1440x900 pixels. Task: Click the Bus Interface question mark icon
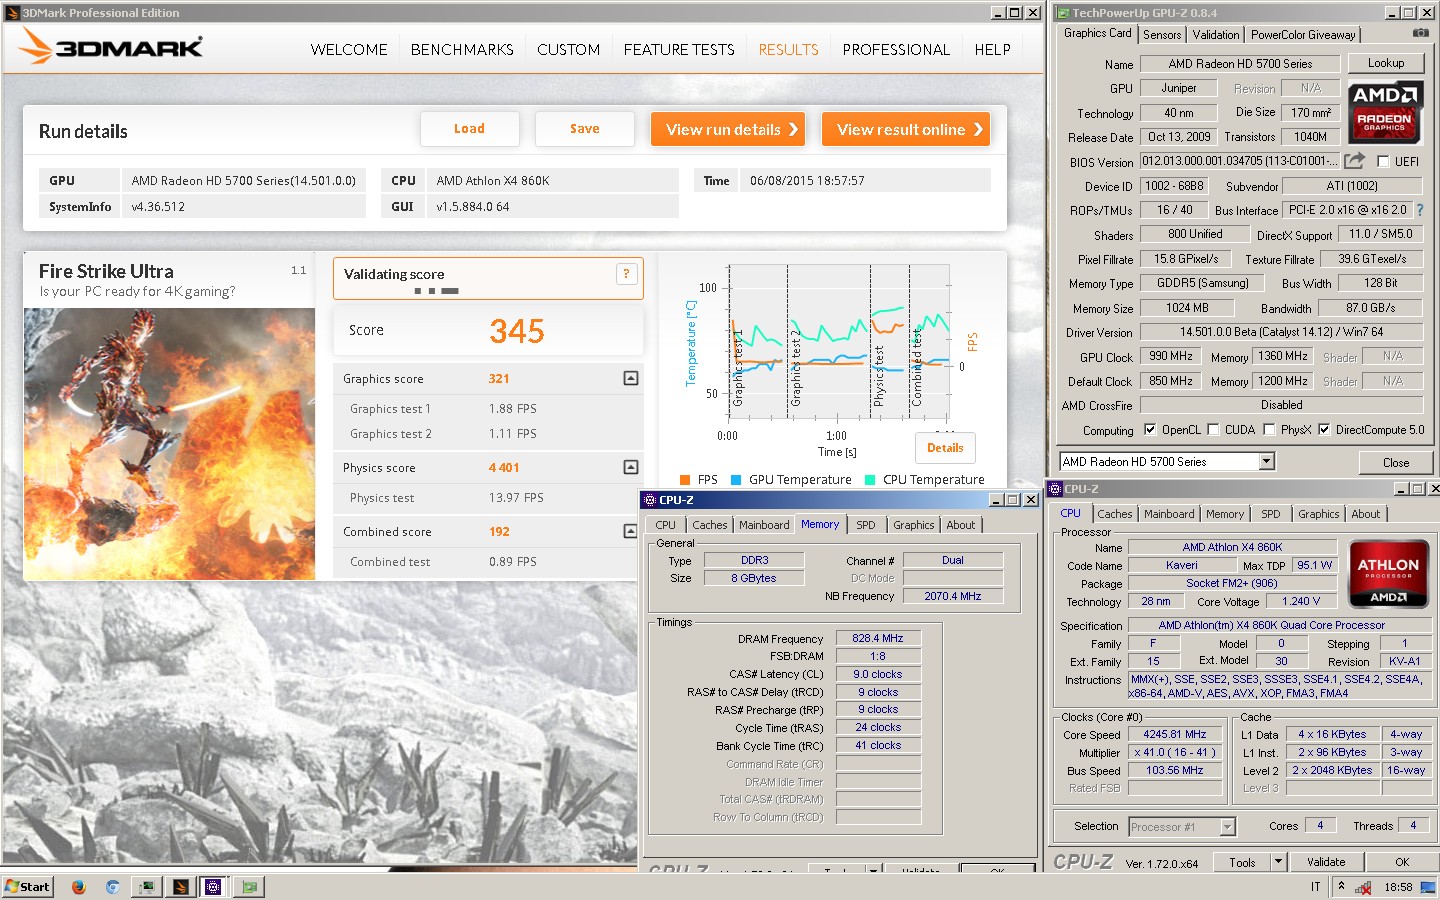(1419, 210)
